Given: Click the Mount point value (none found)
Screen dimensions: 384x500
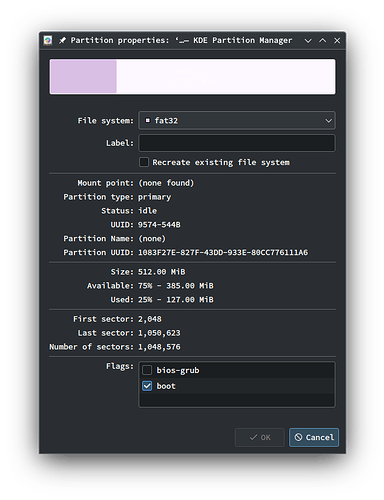Looking at the screenshot, I should (166, 183).
